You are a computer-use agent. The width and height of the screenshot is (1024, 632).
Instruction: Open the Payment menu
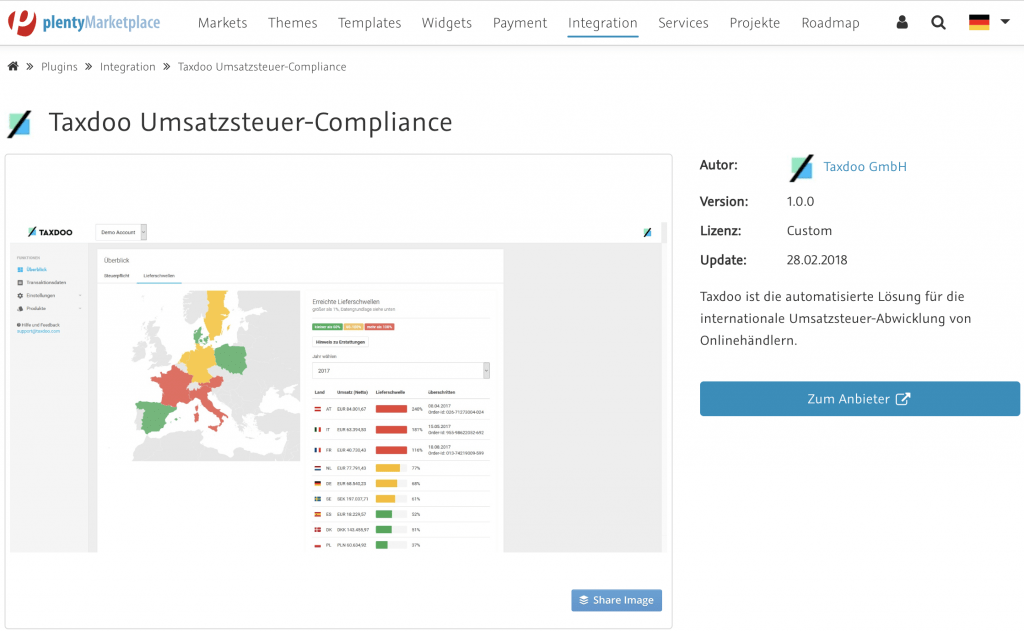coord(520,23)
